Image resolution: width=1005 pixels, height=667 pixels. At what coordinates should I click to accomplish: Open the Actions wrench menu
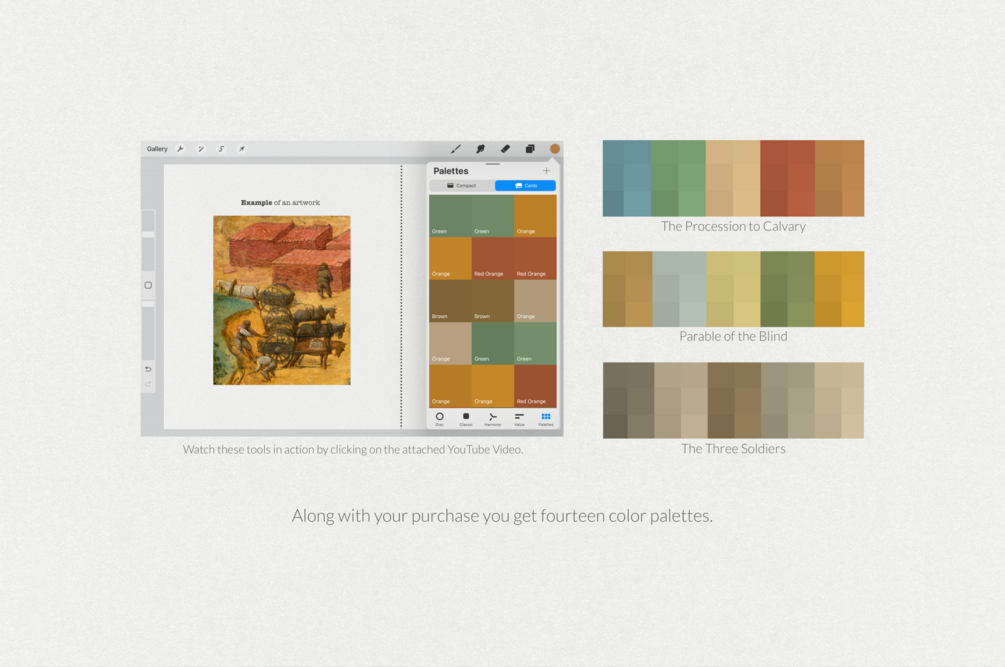[x=181, y=149]
